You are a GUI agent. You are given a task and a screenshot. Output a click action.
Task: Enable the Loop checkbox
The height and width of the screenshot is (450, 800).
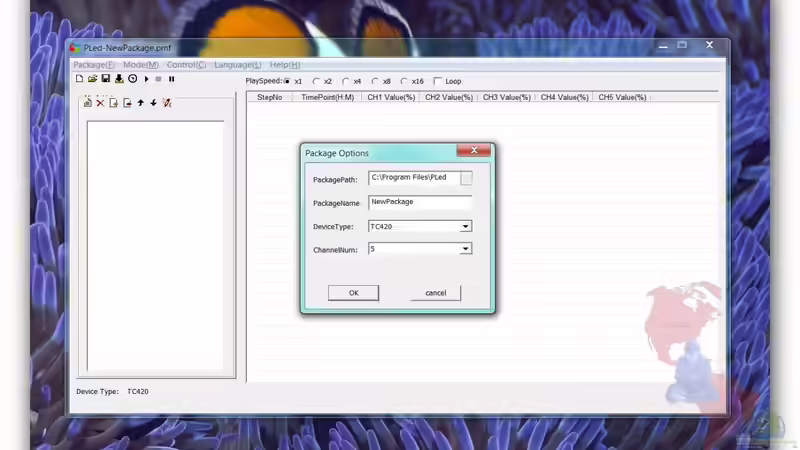click(x=438, y=81)
